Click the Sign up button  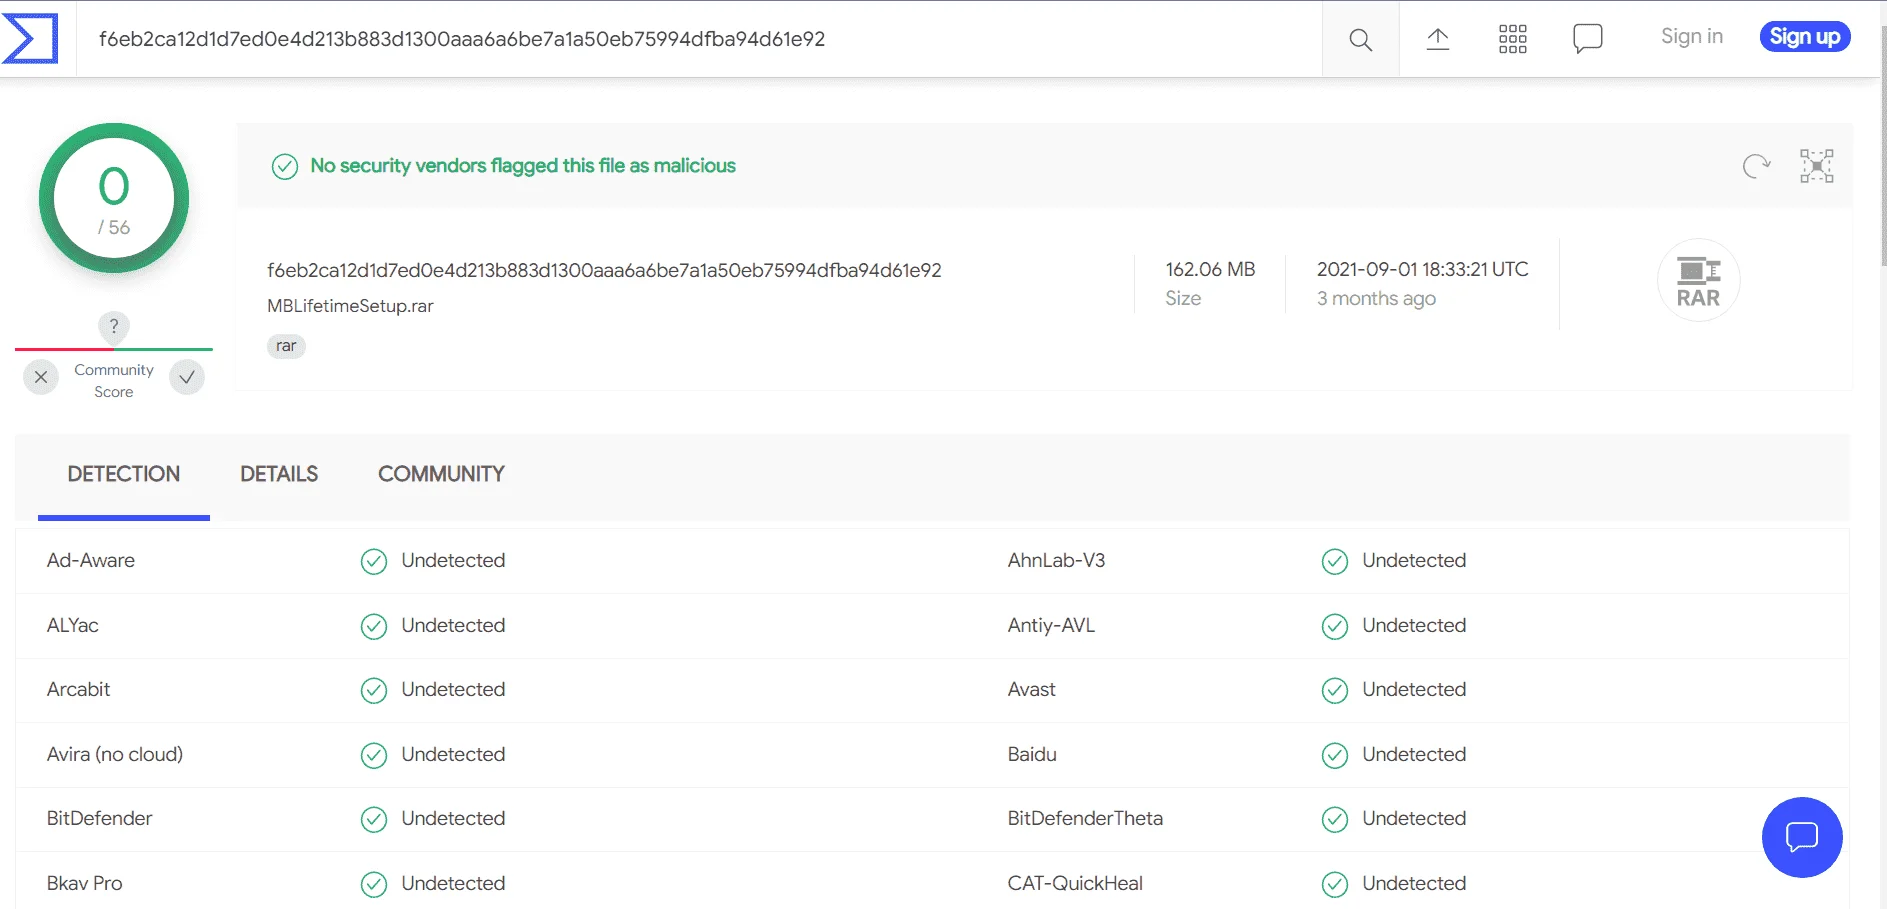coord(1805,37)
